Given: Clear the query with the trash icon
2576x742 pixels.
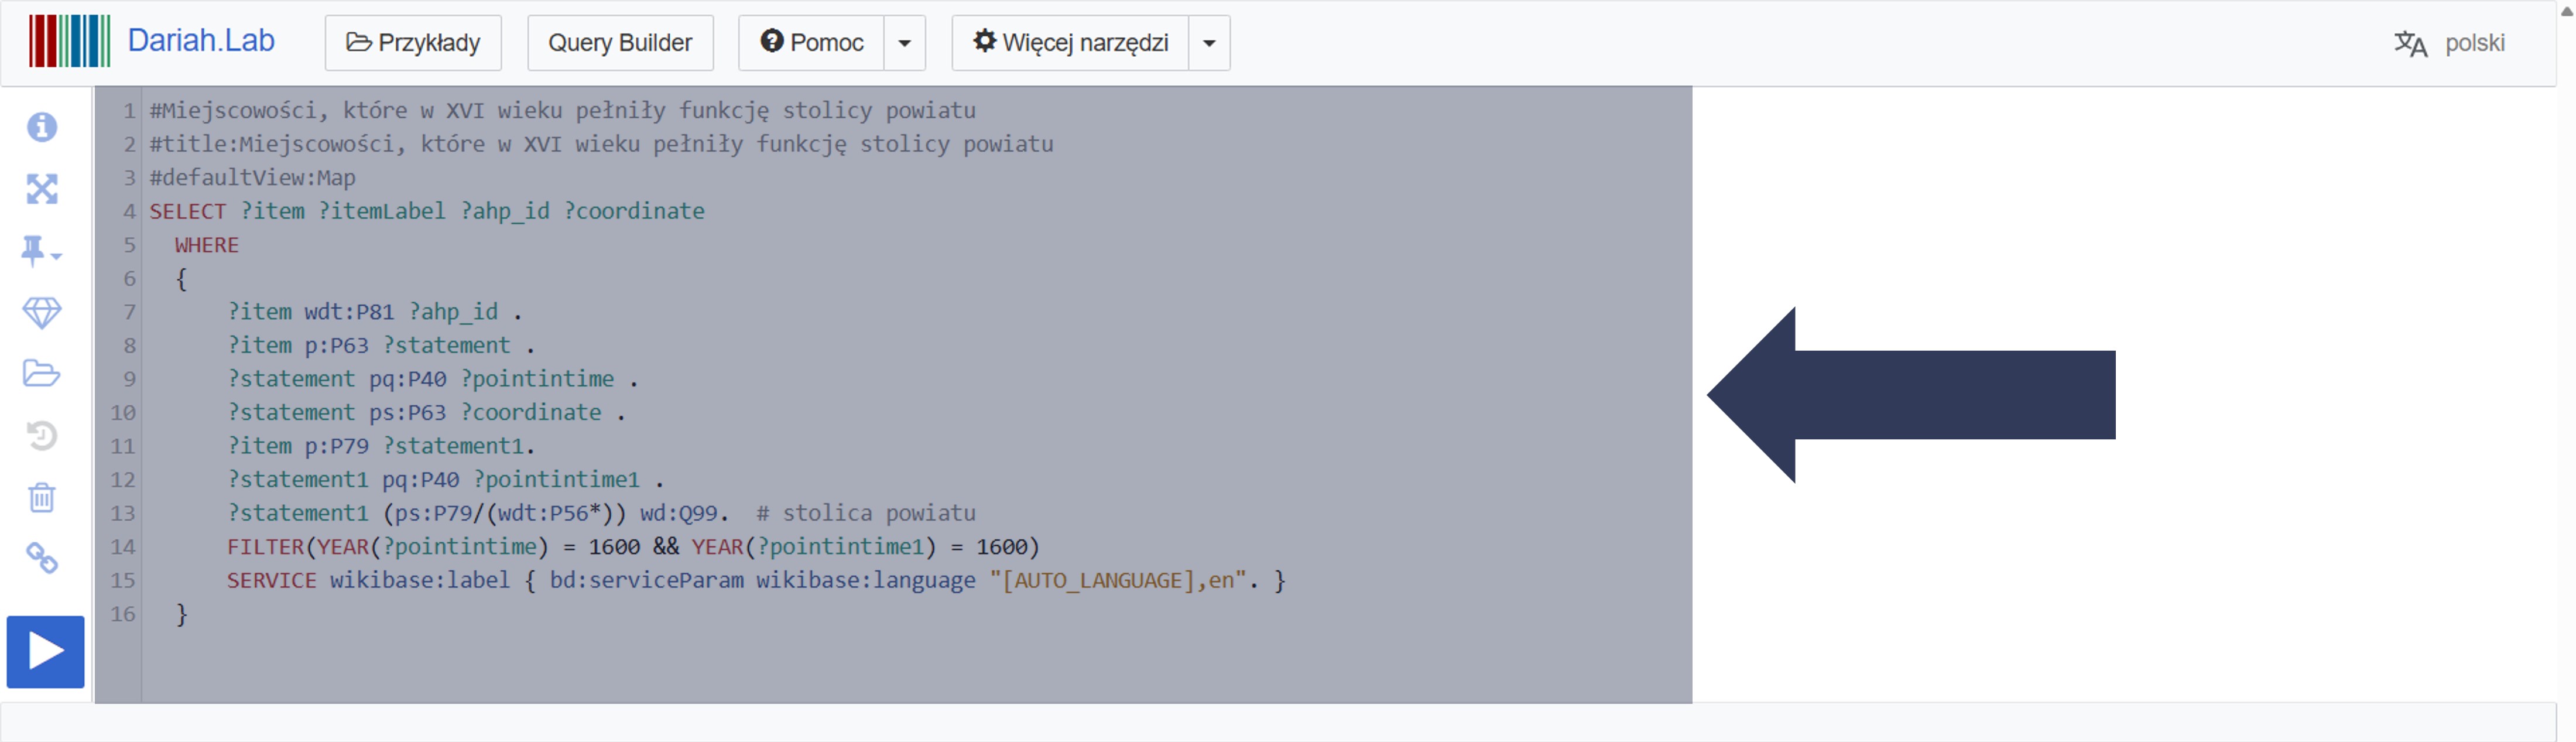Looking at the screenshot, I should [42, 497].
